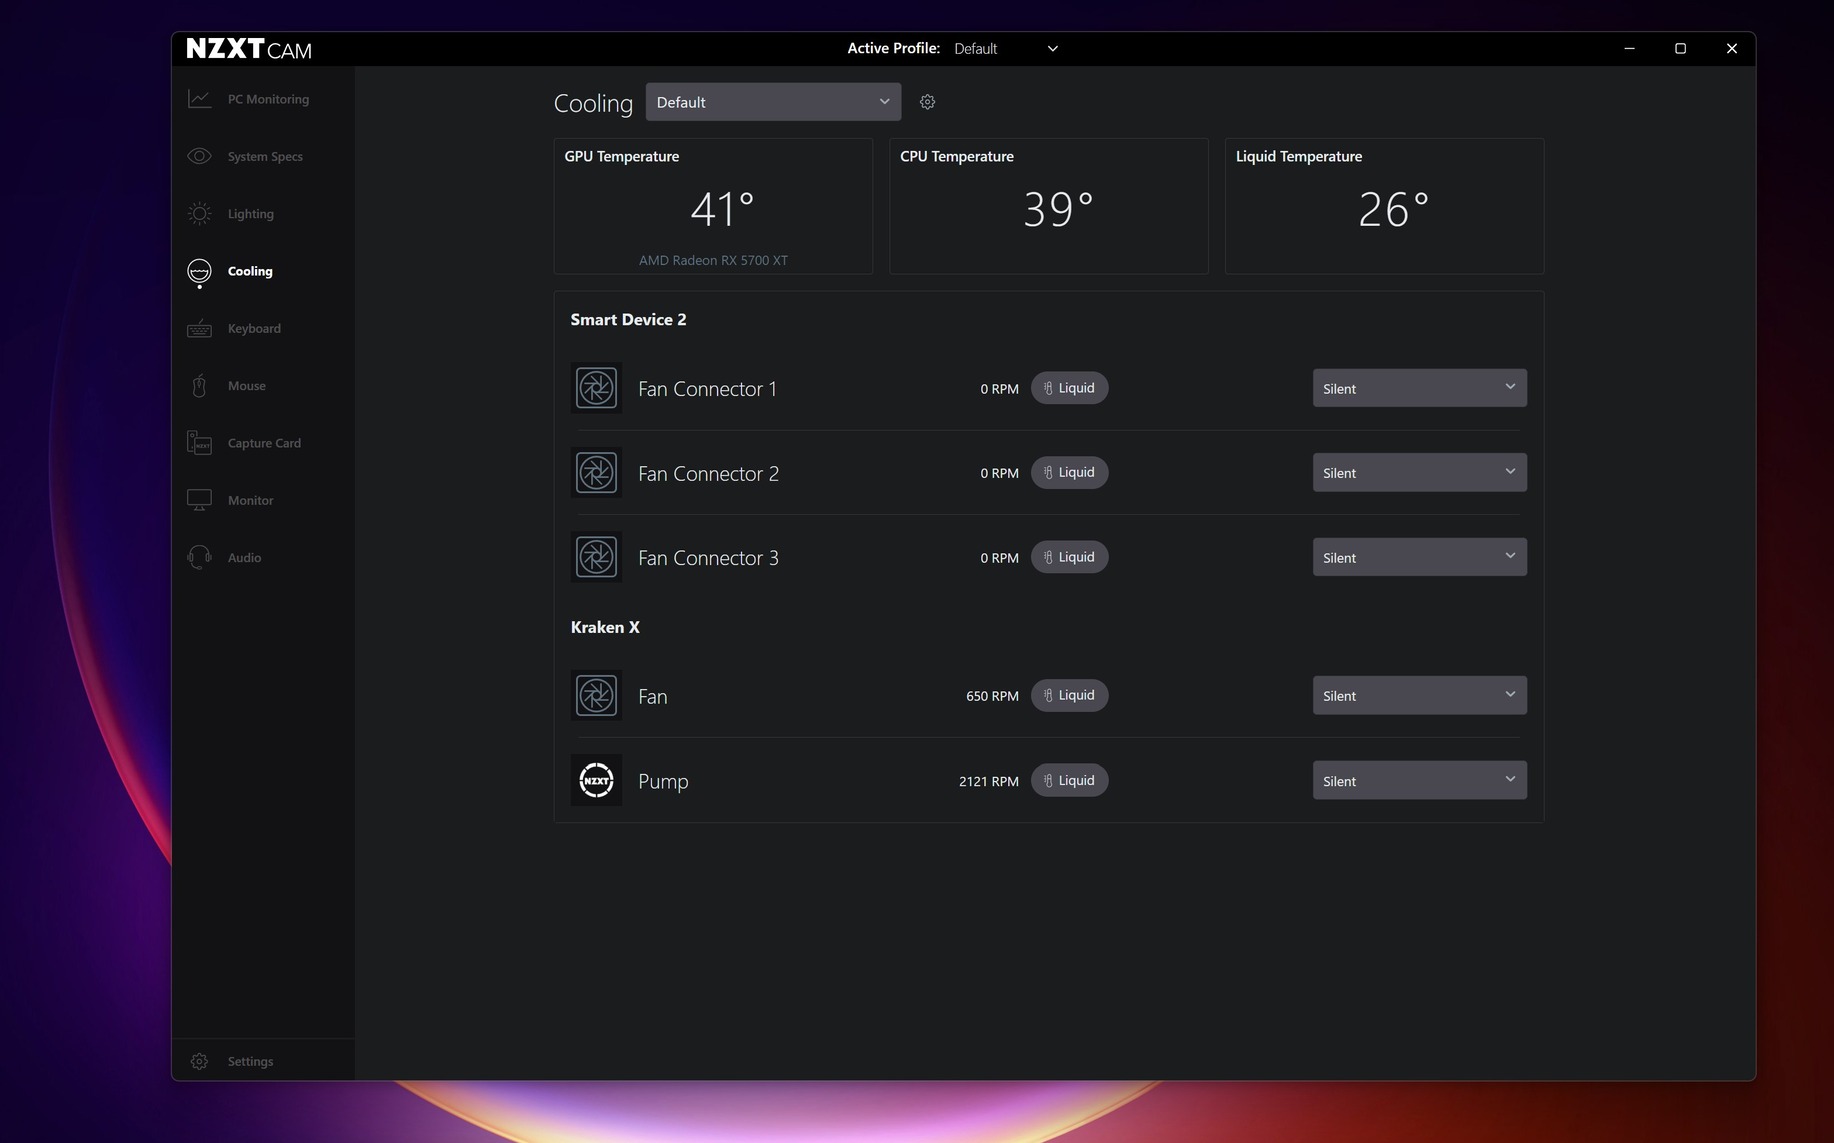Open the Lighting section

(x=250, y=214)
